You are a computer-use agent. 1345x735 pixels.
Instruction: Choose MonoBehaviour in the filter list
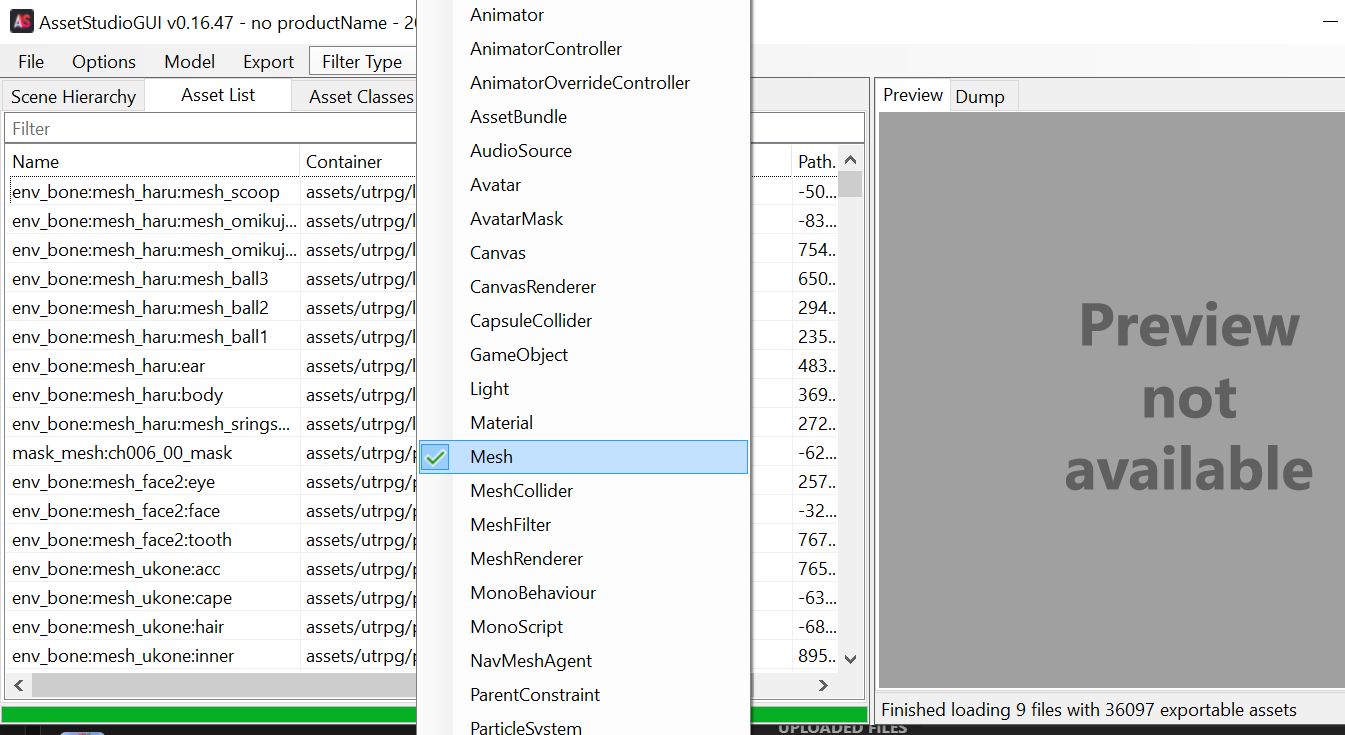pos(583,593)
